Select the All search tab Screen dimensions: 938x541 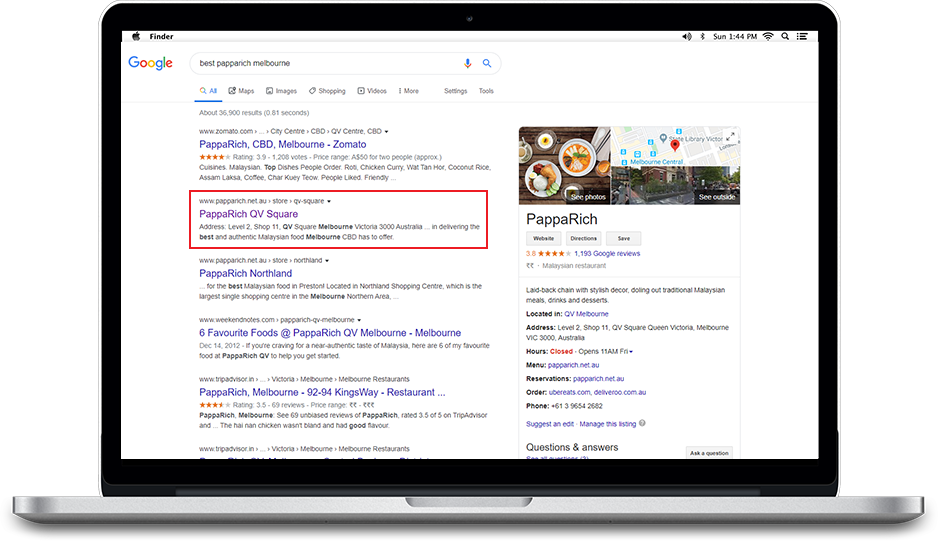click(x=209, y=91)
